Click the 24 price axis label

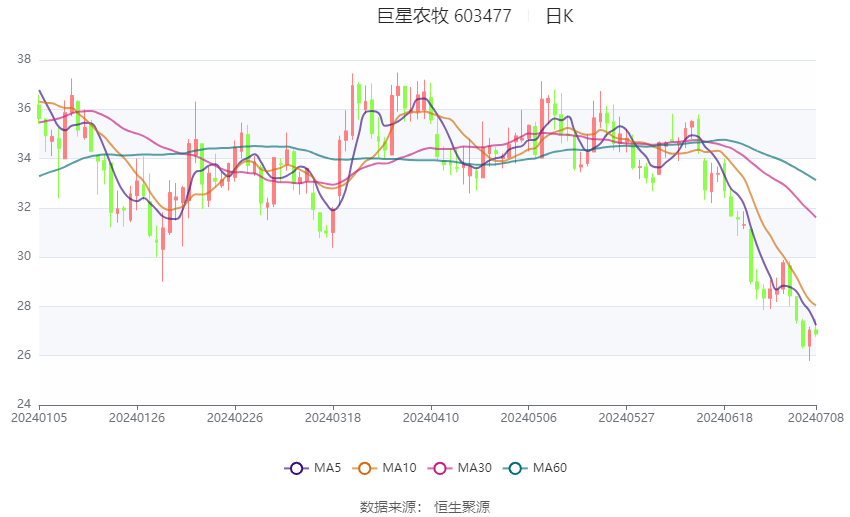(x=24, y=404)
